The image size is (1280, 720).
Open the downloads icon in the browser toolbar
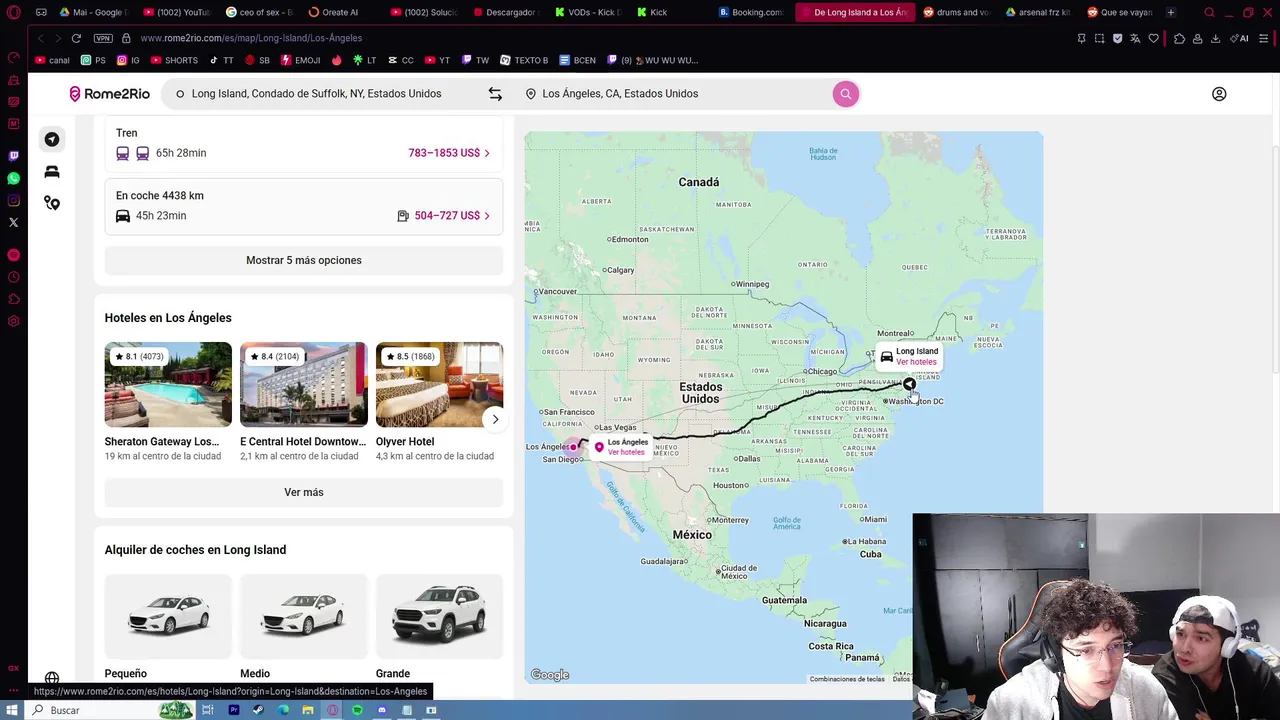(x=1215, y=38)
